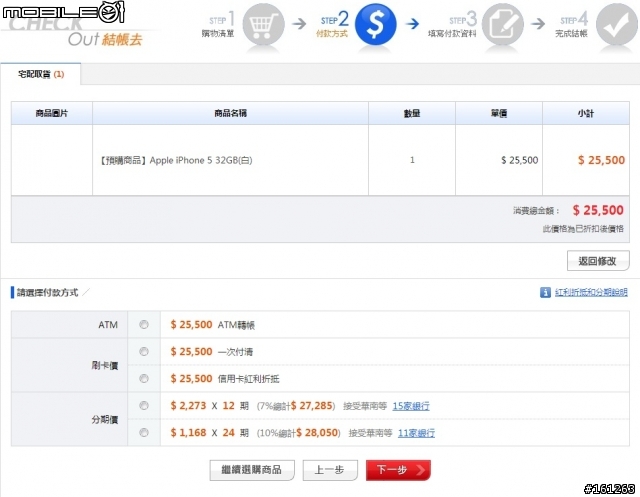Click the 商品圖片 column header
Image resolution: width=640 pixels, height=497 pixels.
coord(52,113)
